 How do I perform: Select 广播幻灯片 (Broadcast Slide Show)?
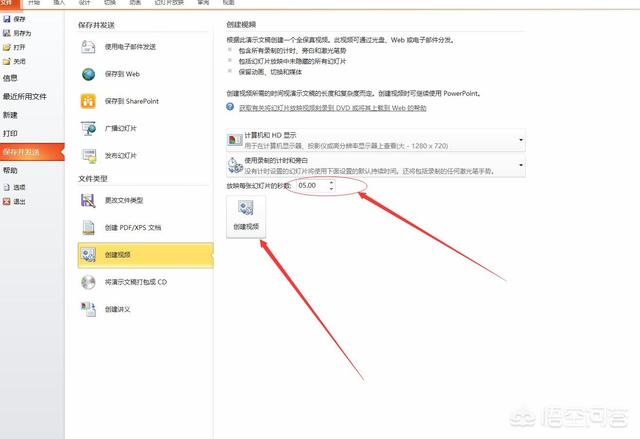[x=120, y=129]
